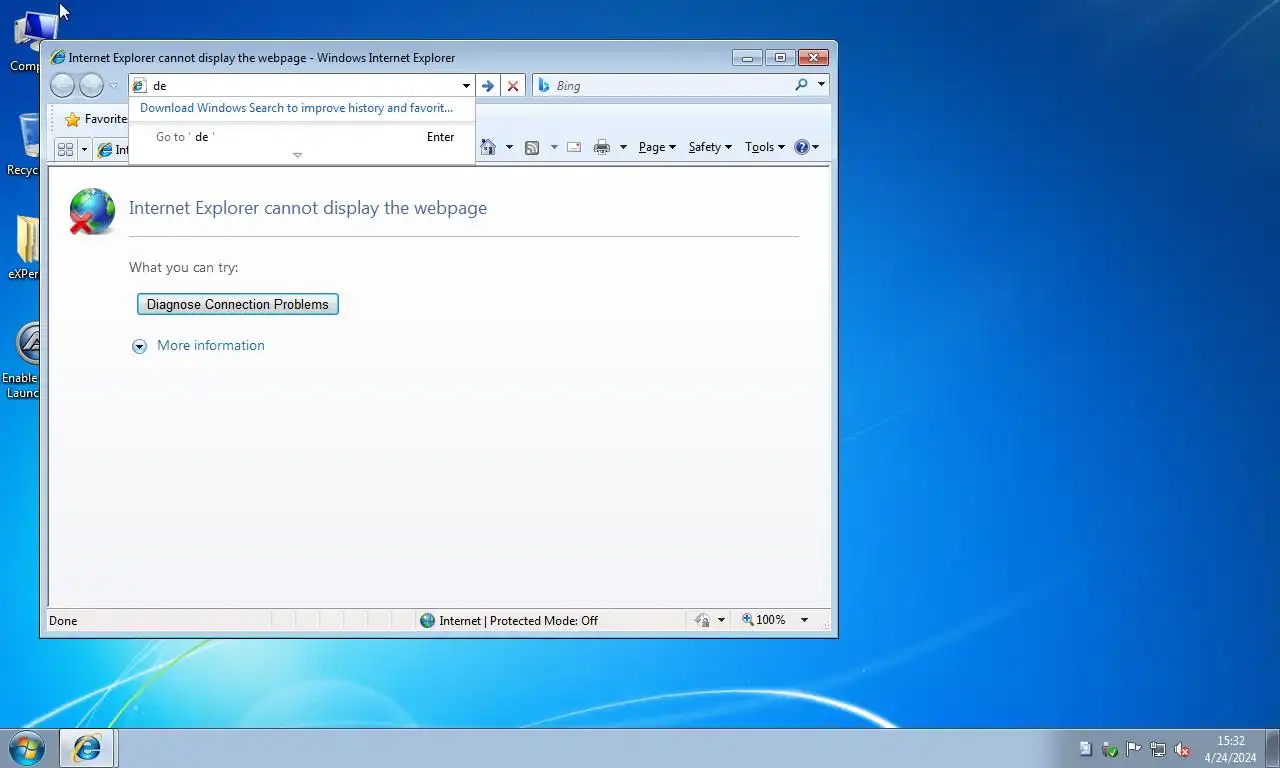Viewport: 1280px width, 768px height.
Task: Click Diagnose Connection Problems button
Action: click(x=238, y=304)
